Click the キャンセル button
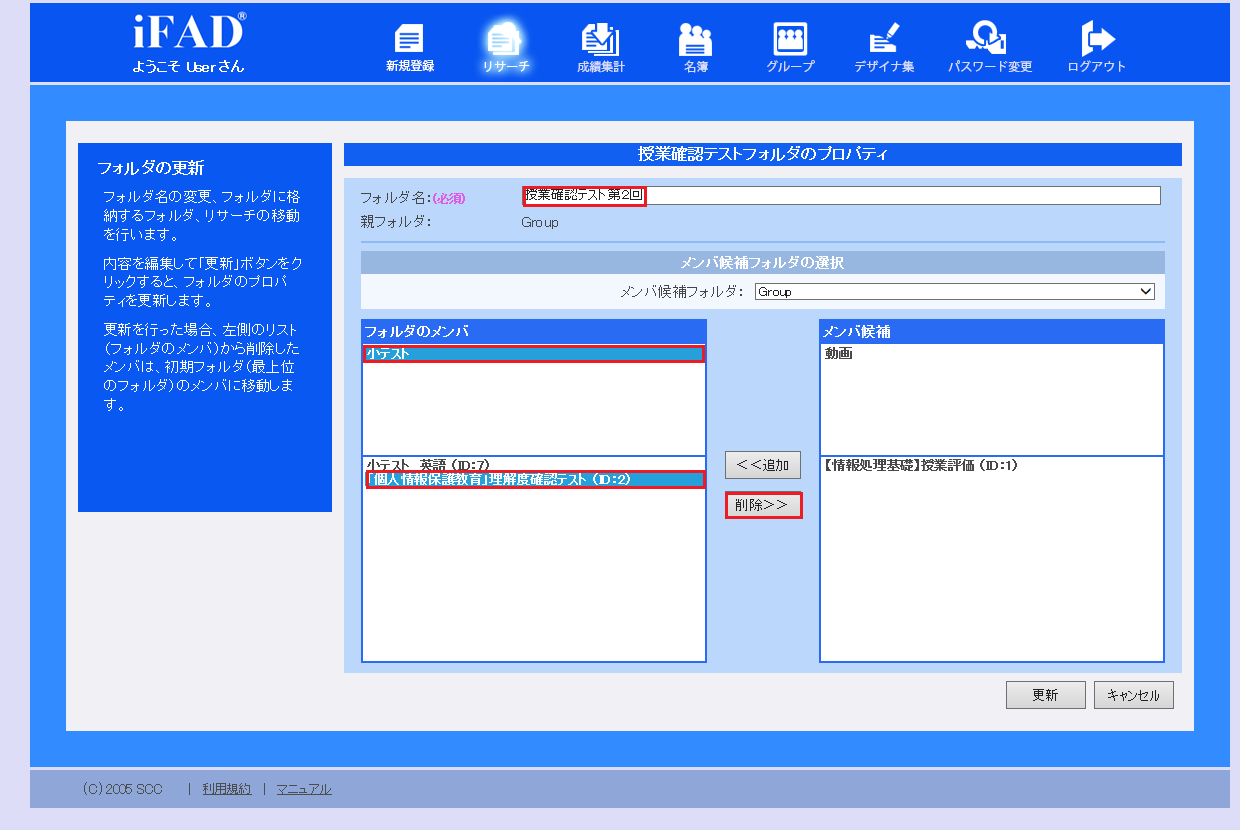 (1134, 695)
